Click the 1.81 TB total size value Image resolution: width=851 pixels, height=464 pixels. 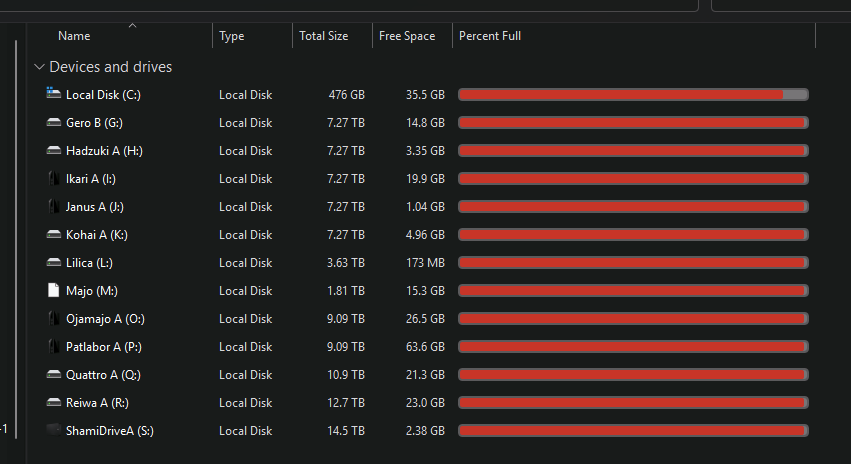point(346,291)
